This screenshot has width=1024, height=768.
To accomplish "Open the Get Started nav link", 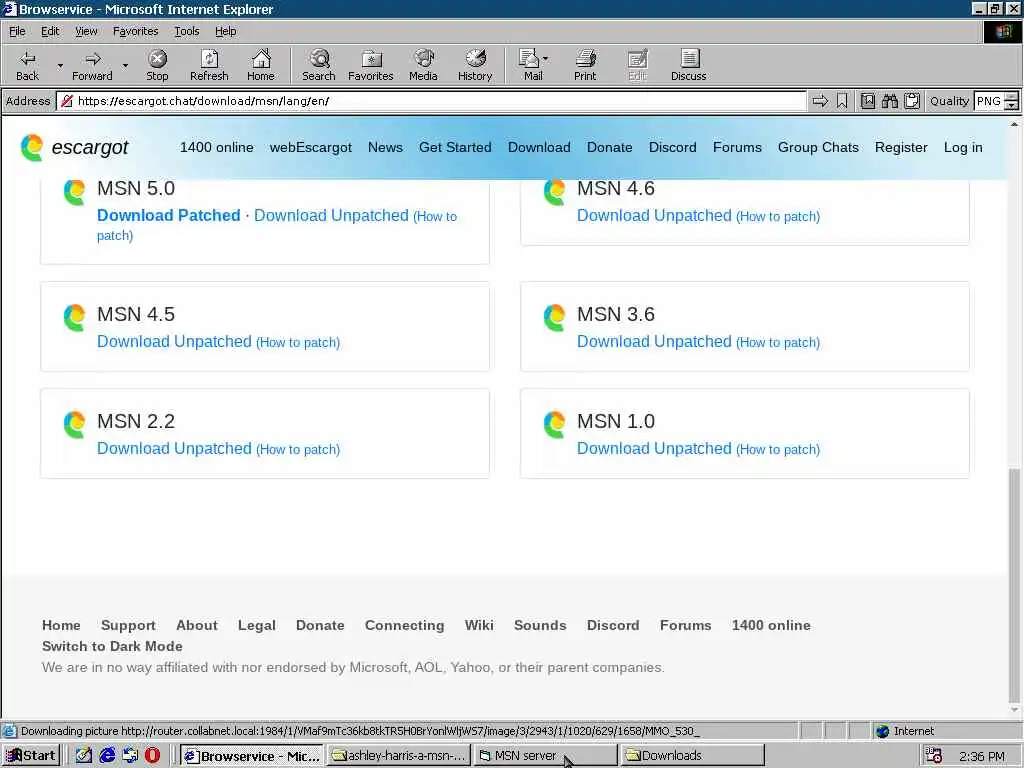I will pos(455,148).
